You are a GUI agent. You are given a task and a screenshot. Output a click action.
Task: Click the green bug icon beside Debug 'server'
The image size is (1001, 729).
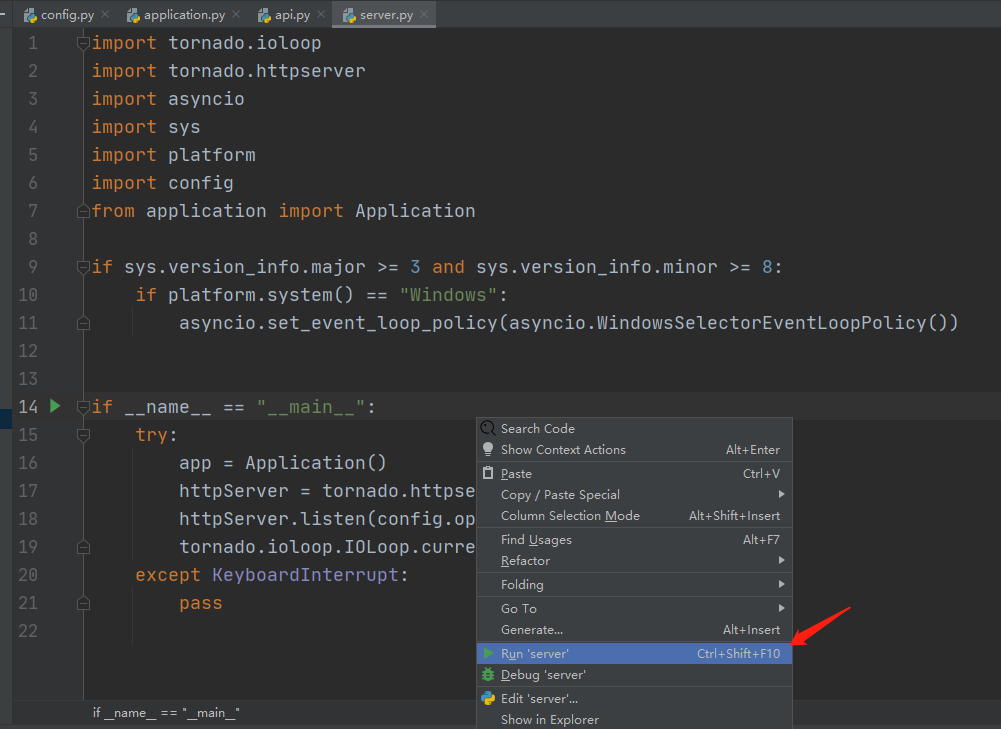click(488, 674)
